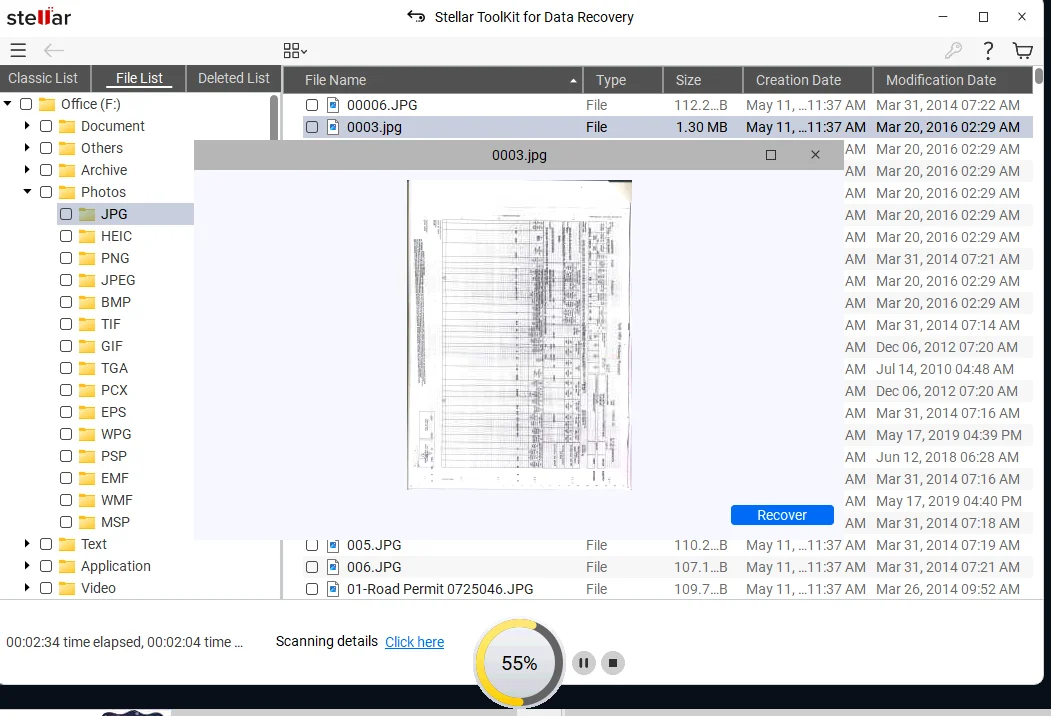The height and width of the screenshot is (716, 1051).
Task: Switch to the Deleted List tab
Action: point(232,77)
